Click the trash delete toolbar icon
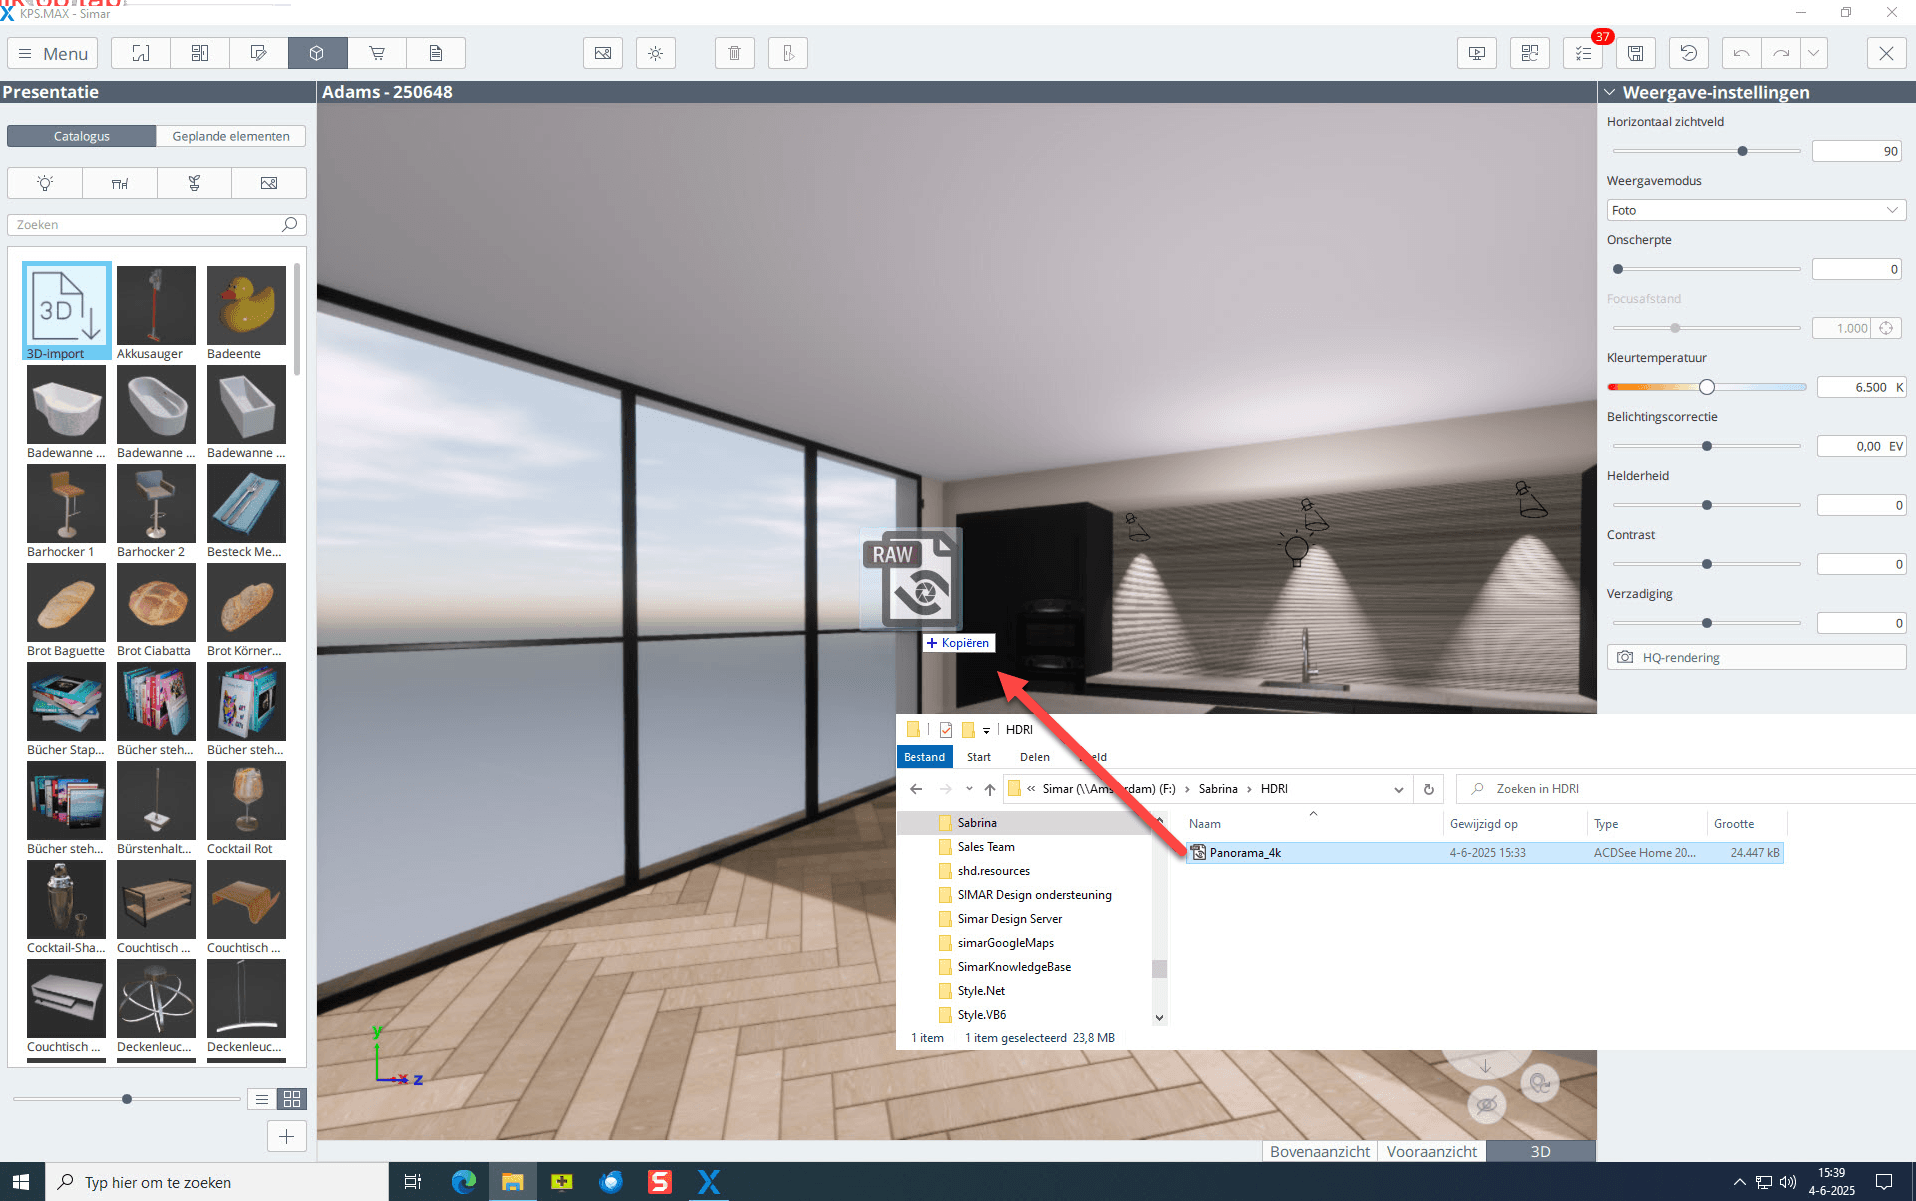The width and height of the screenshot is (1916, 1201). coord(734,53)
